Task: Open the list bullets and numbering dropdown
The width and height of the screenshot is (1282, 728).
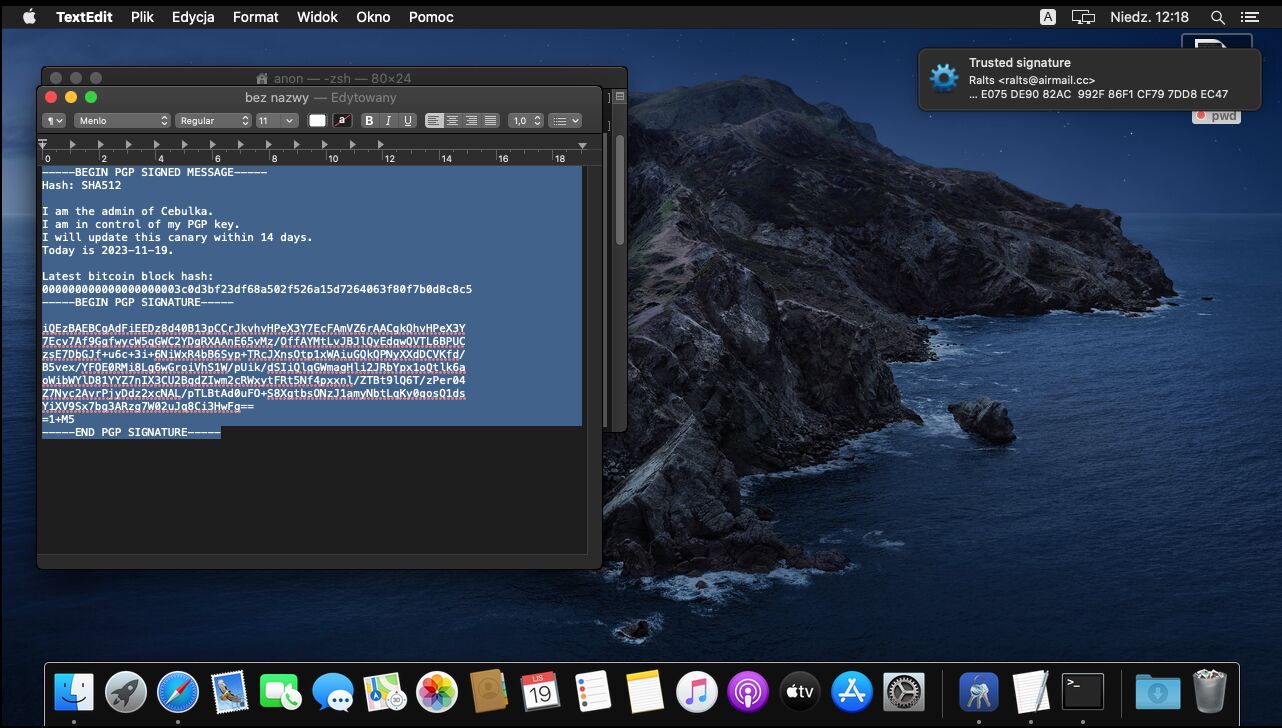Action: click(x=565, y=121)
